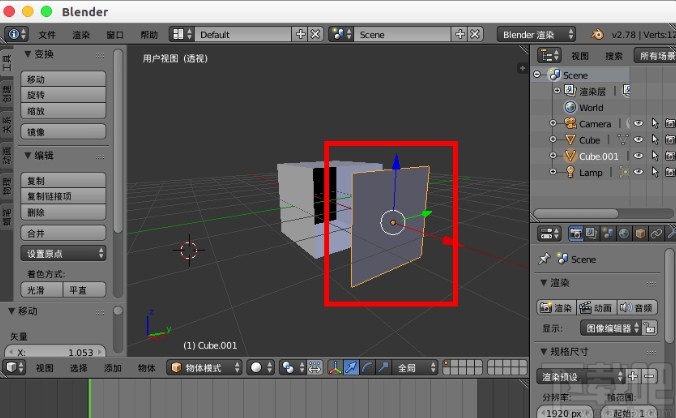The height and width of the screenshot is (418, 676).
Task: Add a new screen layout with plus
Action: click(300, 34)
